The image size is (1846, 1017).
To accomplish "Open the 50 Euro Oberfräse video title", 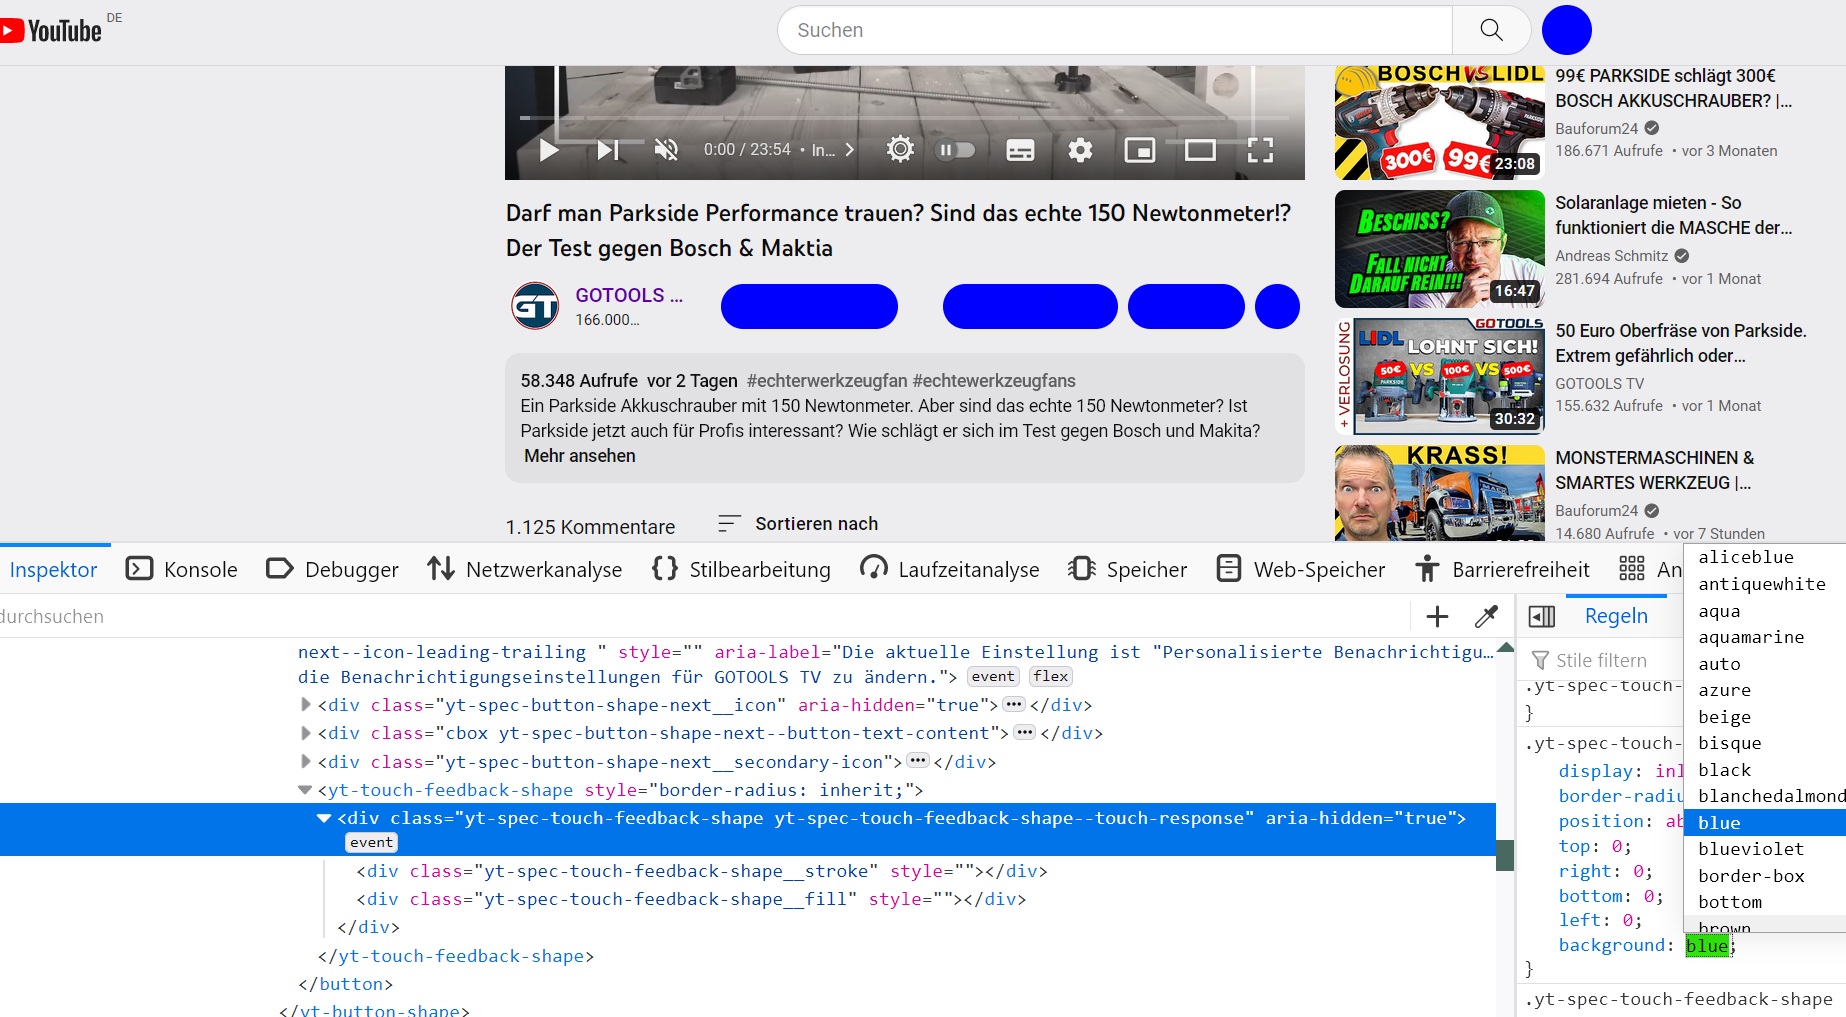I will pos(1681,343).
